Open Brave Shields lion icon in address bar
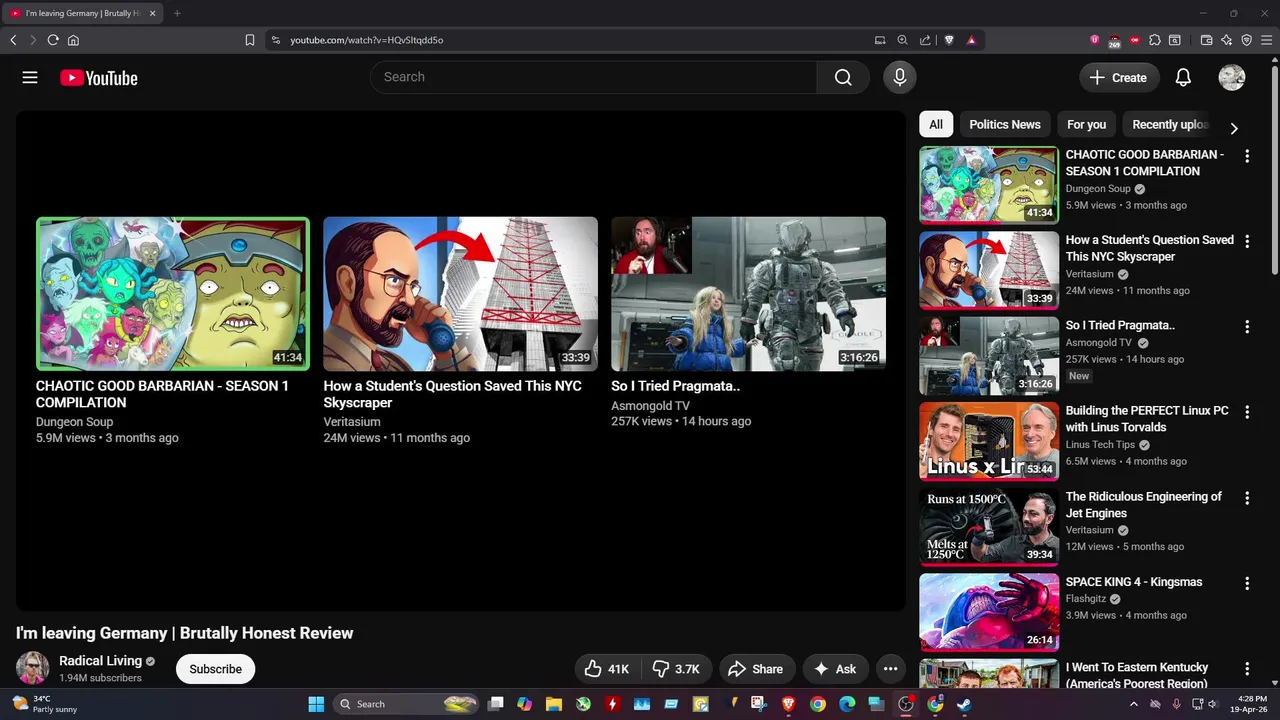1280x720 pixels. pyautogui.click(x=949, y=40)
